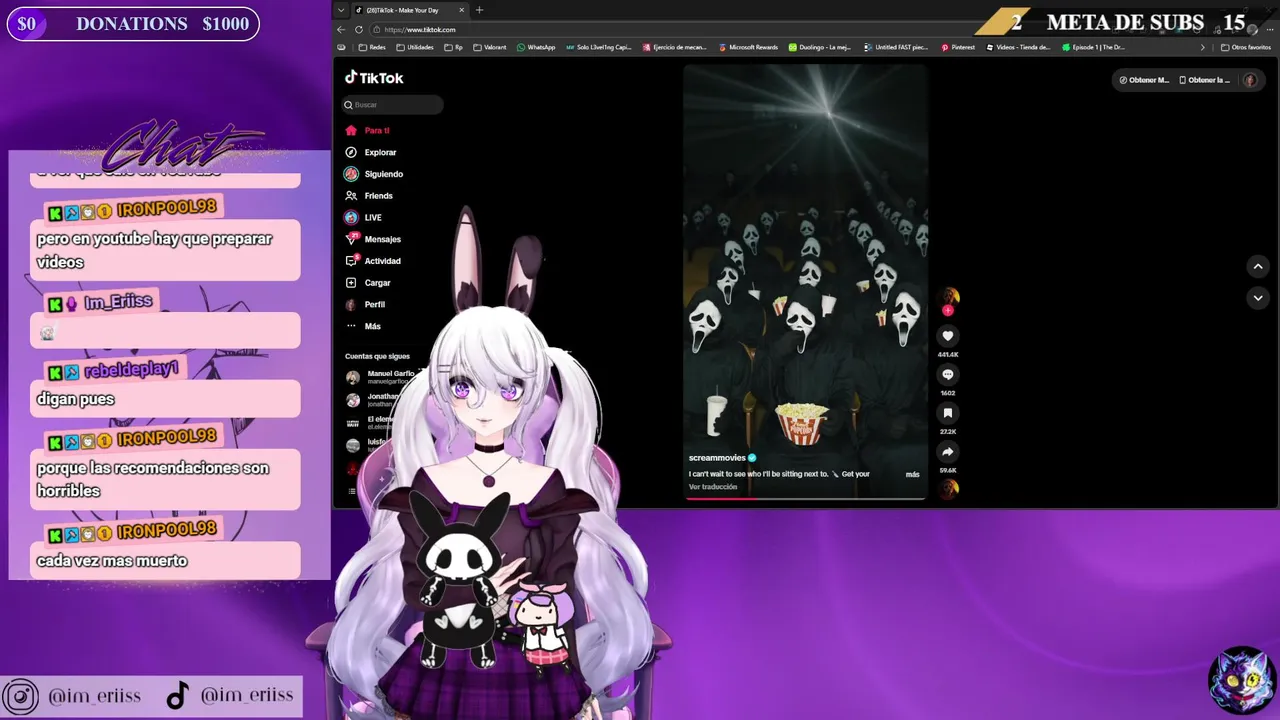Open the tab search dropdown arrow
Viewport: 1280px width, 720px height.
(x=341, y=10)
